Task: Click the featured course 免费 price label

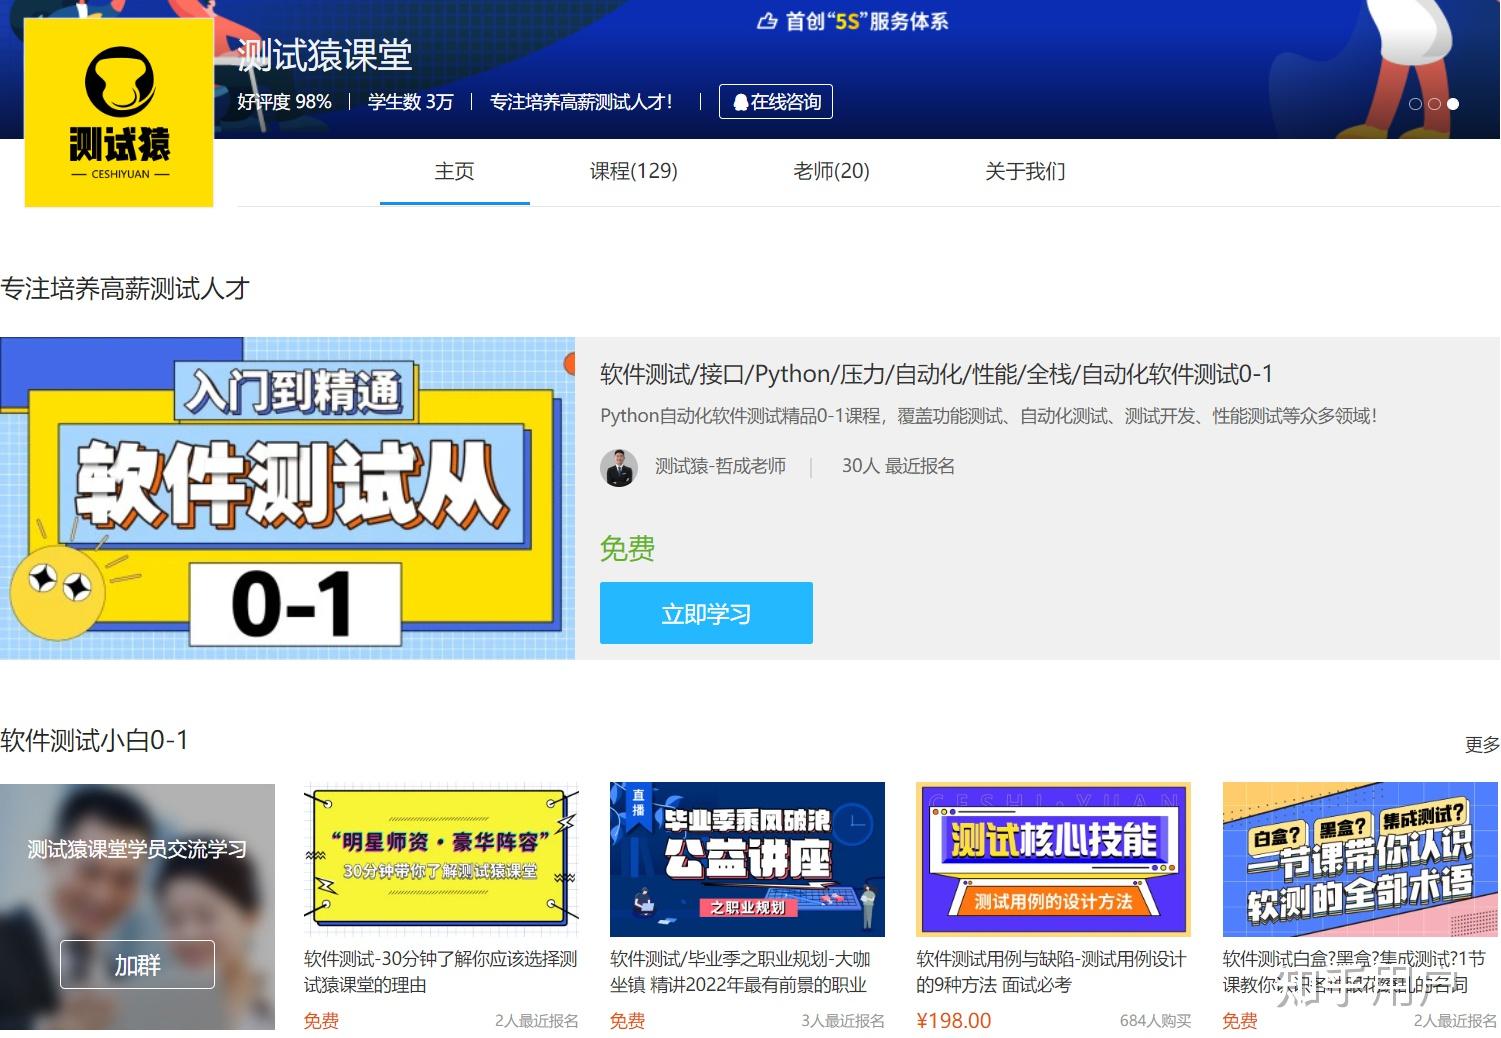Action: (x=627, y=549)
